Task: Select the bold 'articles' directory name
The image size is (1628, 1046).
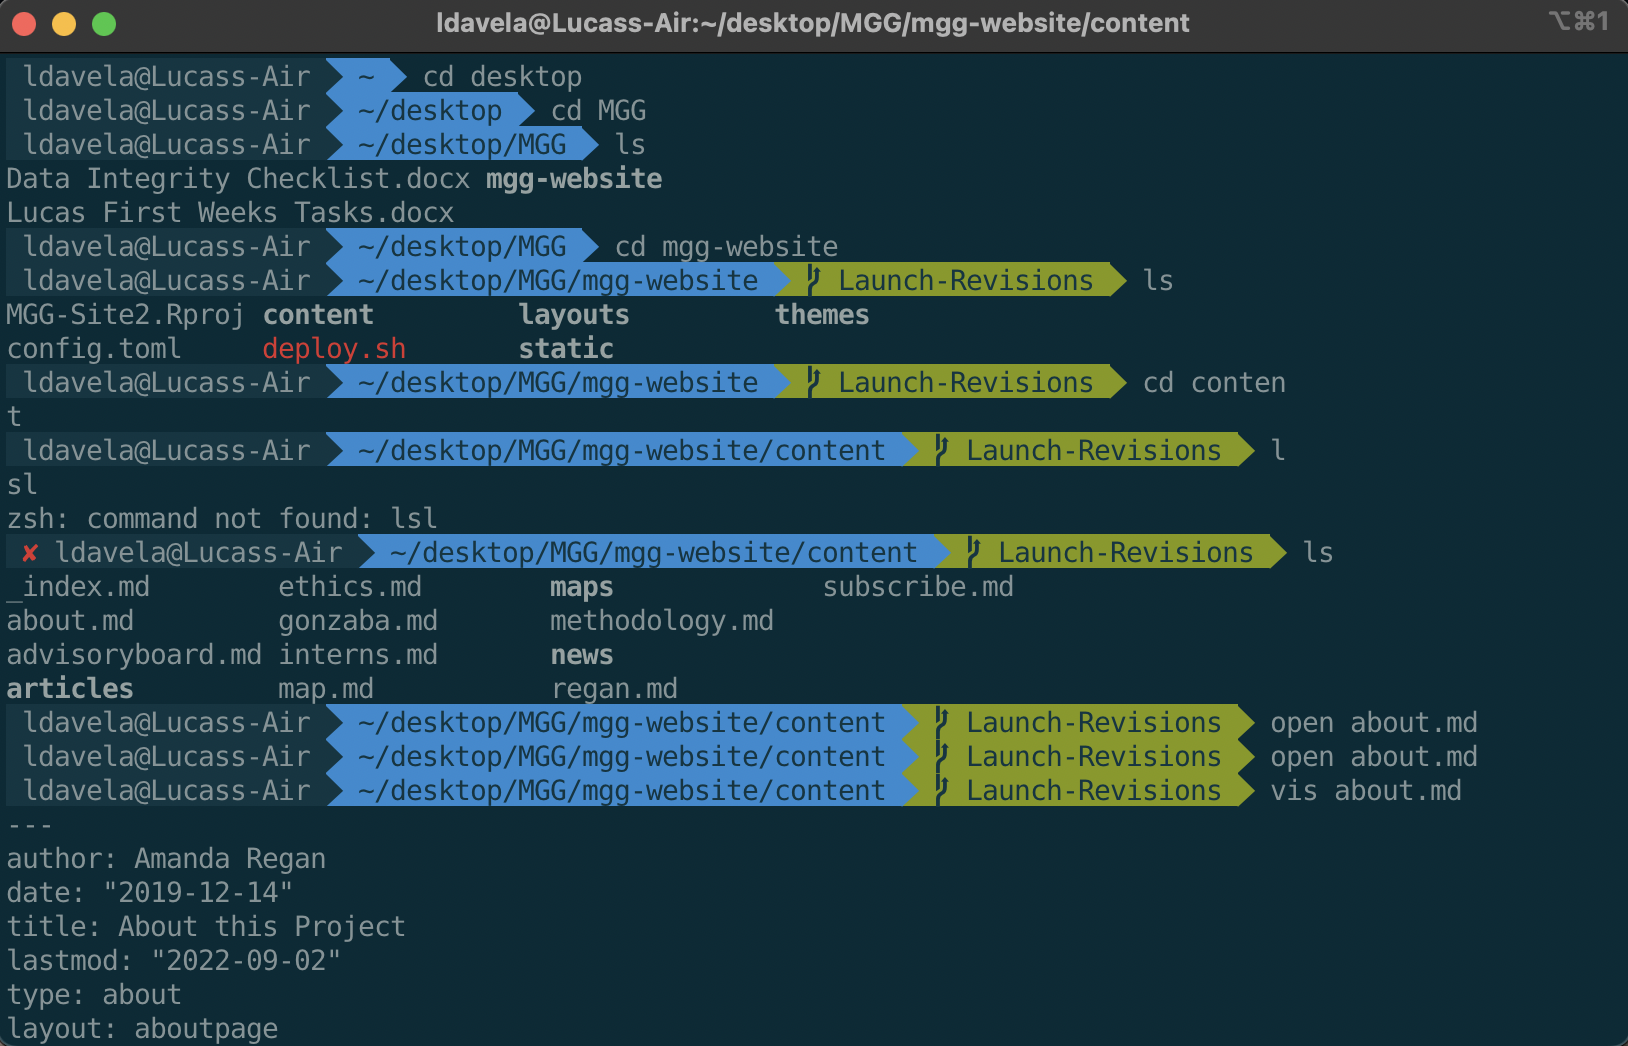Action: (x=70, y=689)
